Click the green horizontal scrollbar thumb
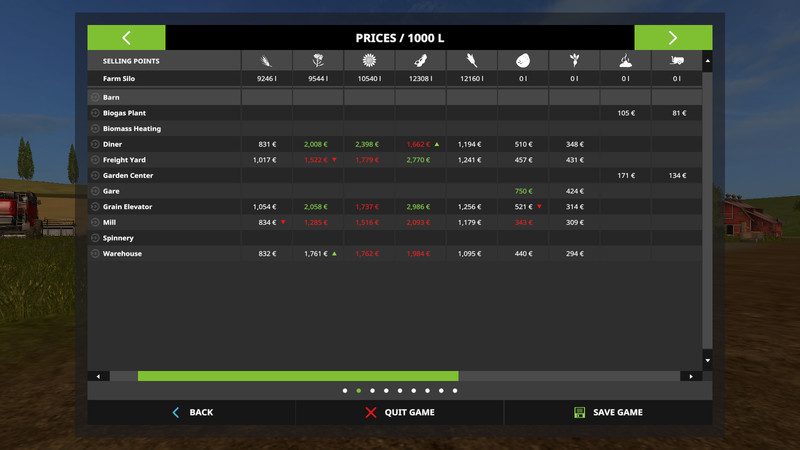The image size is (800, 450). 298,376
